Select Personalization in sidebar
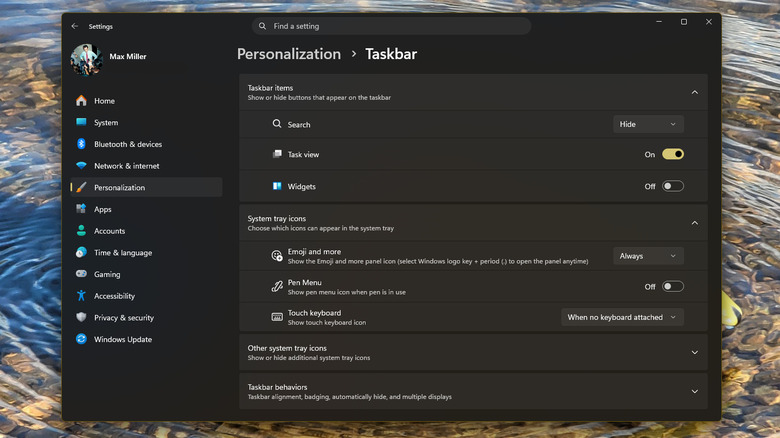780x438 pixels. [146, 187]
